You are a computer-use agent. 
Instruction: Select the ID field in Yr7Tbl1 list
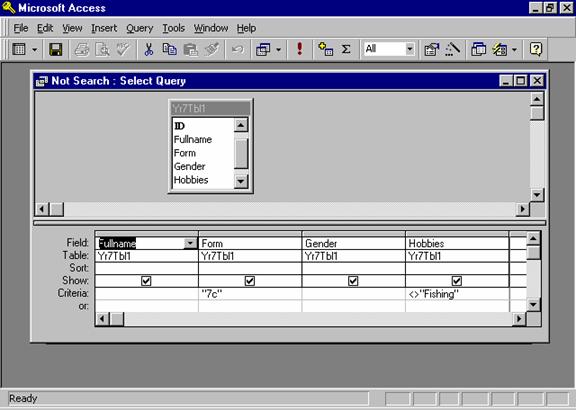203,126
